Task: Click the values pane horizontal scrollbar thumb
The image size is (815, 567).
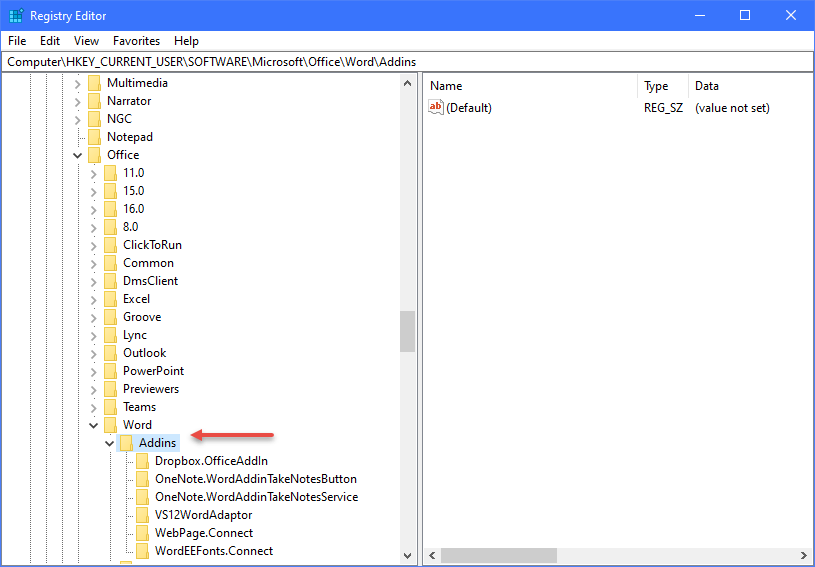Action: tap(499, 555)
